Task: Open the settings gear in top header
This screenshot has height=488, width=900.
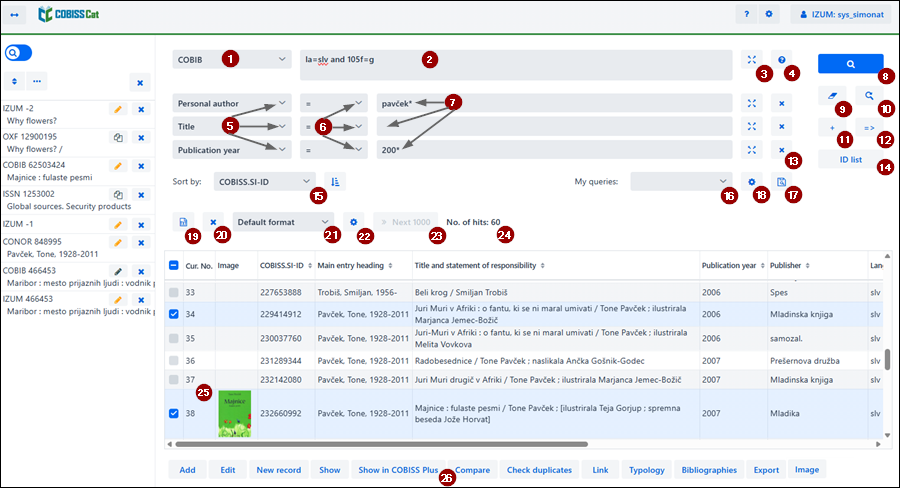Action: 769,14
